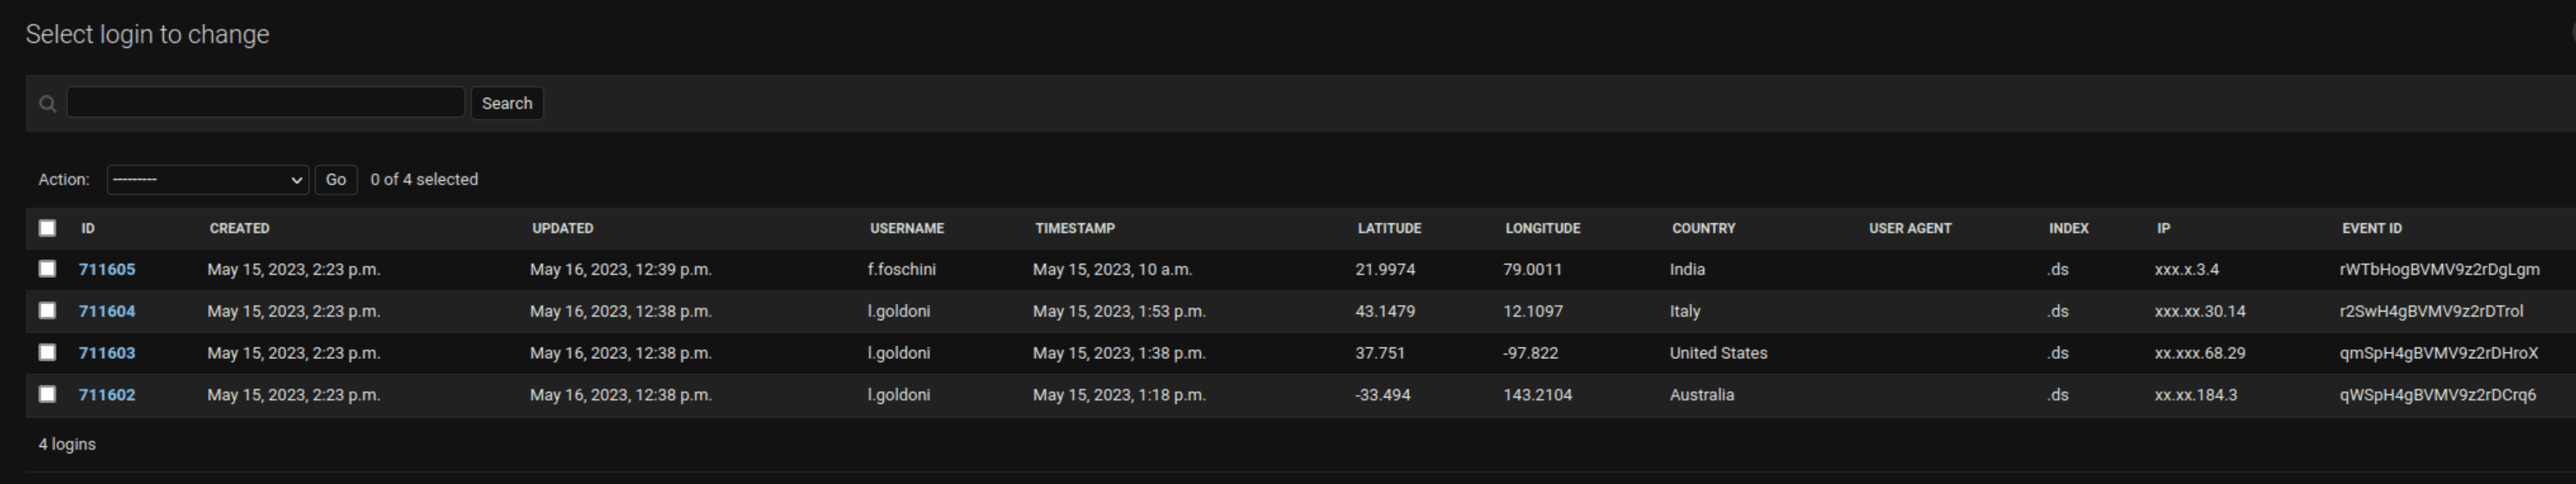The height and width of the screenshot is (484, 2576).
Task: Open login entry 711603
Action: (107, 354)
